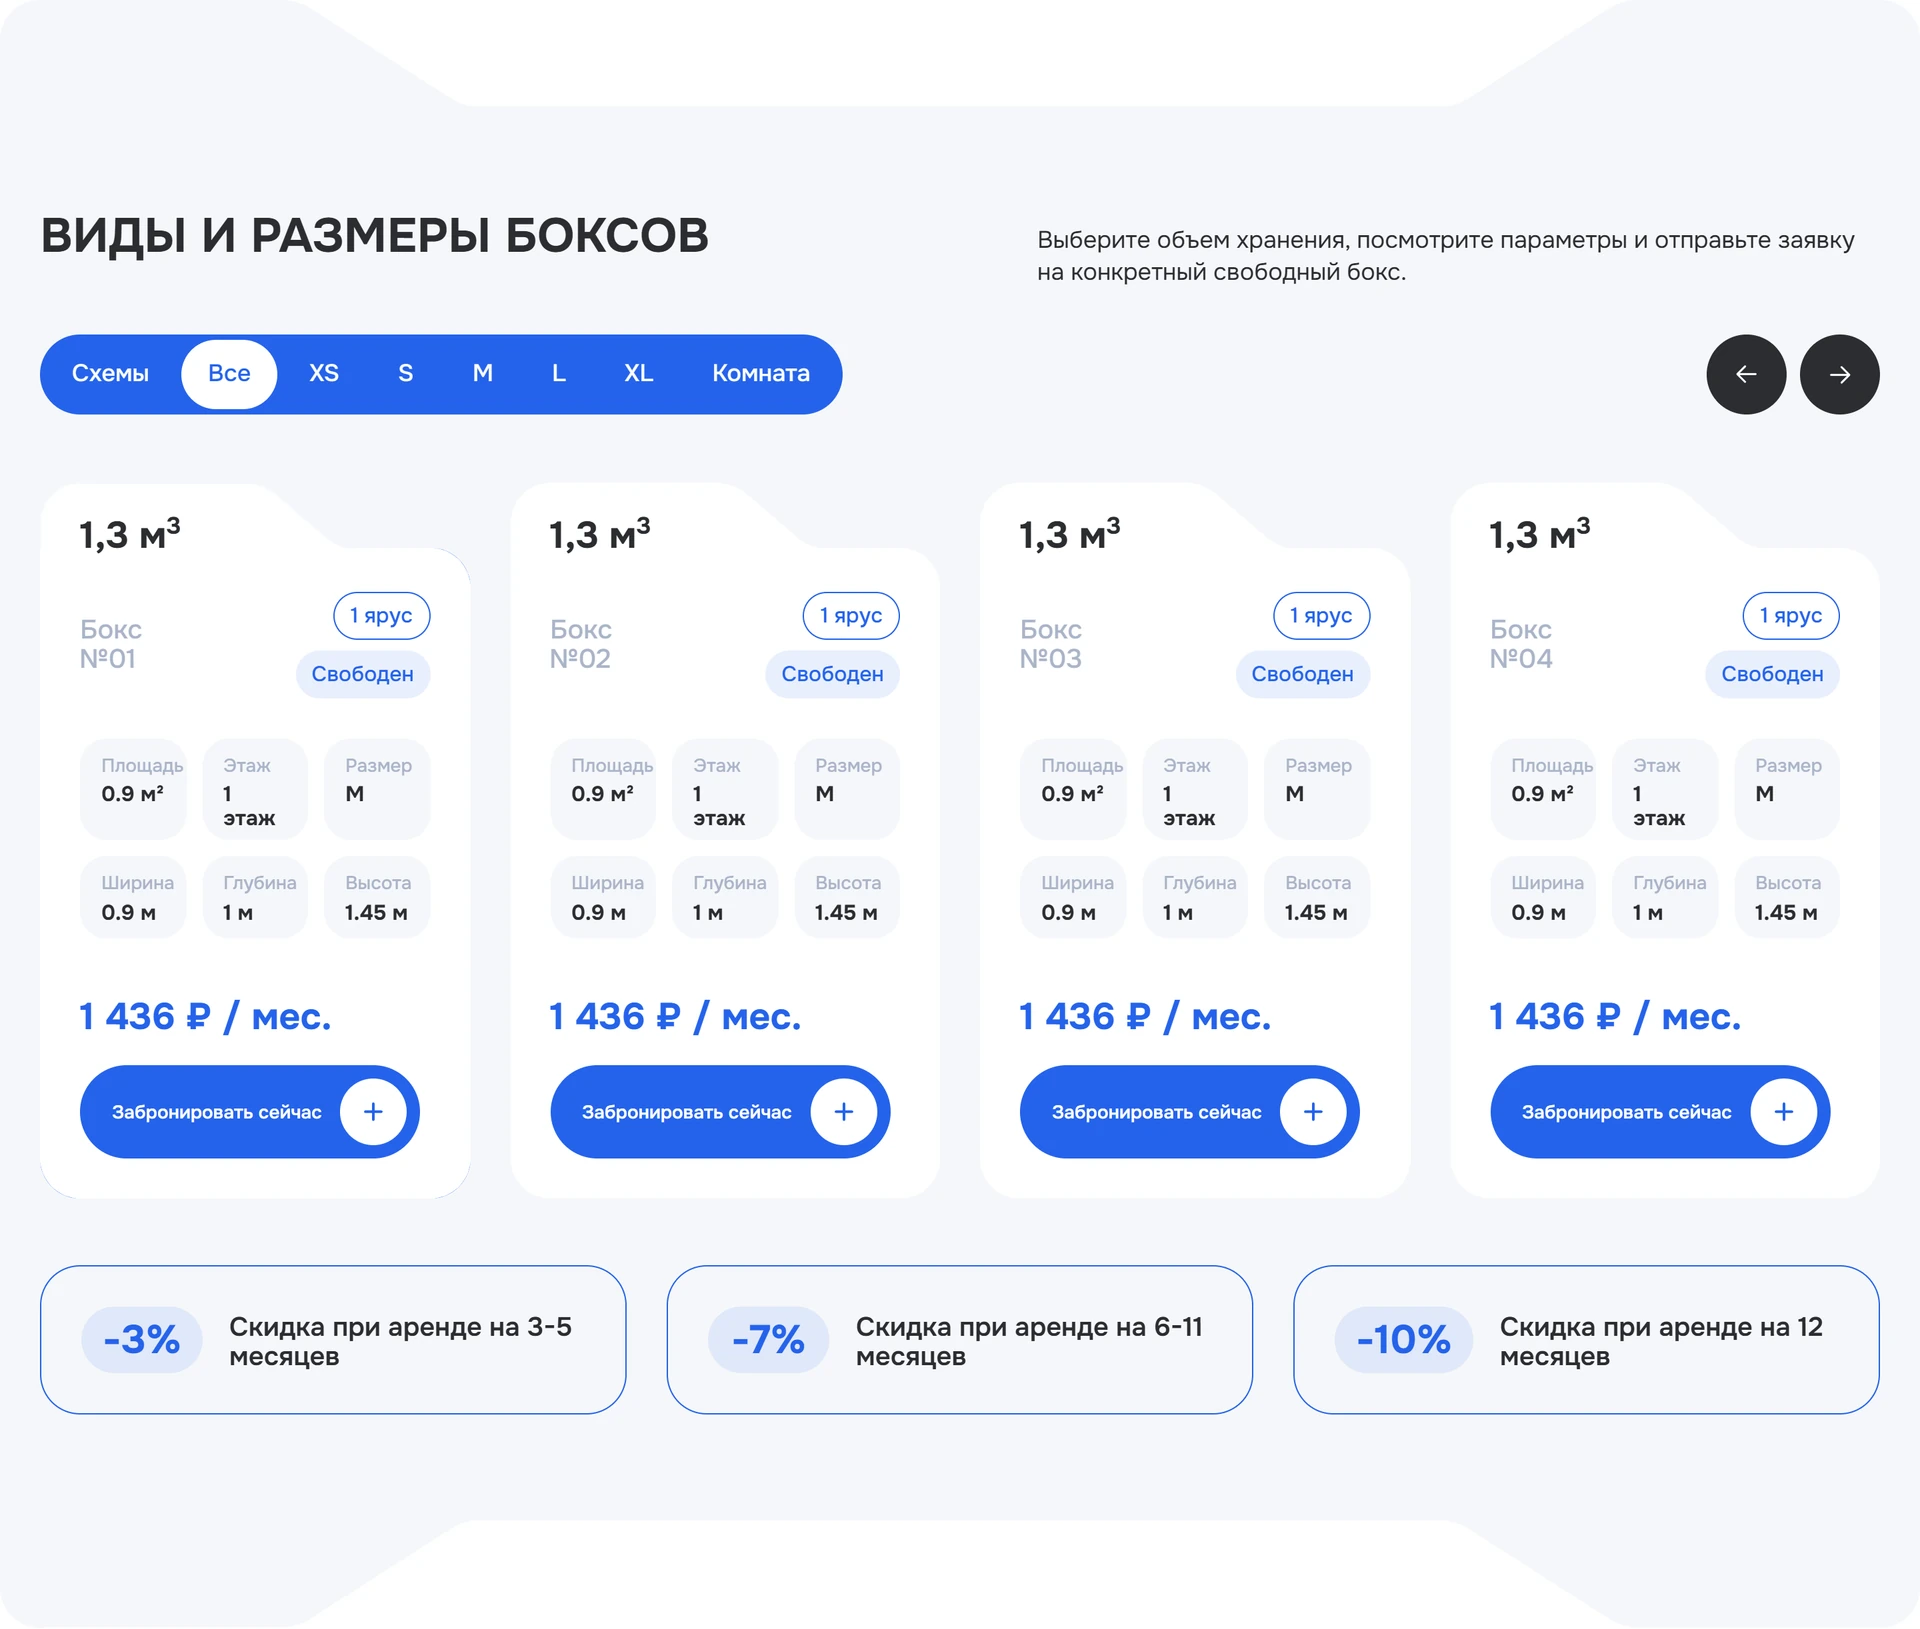Click the 1 ярус badge on Бокс №01
Image resolution: width=1920 pixels, height=1629 pixels.
pyautogui.click(x=381, y=616)
